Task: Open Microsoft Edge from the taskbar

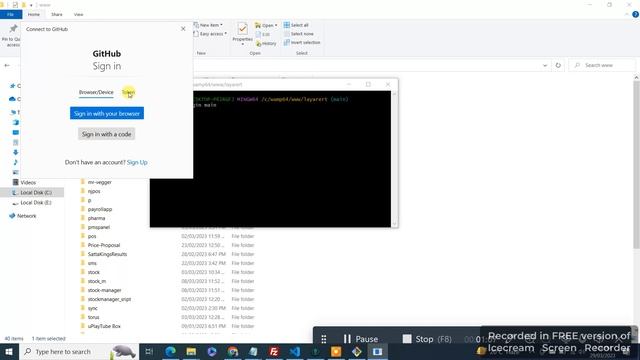Action: (x=170, y=351)
